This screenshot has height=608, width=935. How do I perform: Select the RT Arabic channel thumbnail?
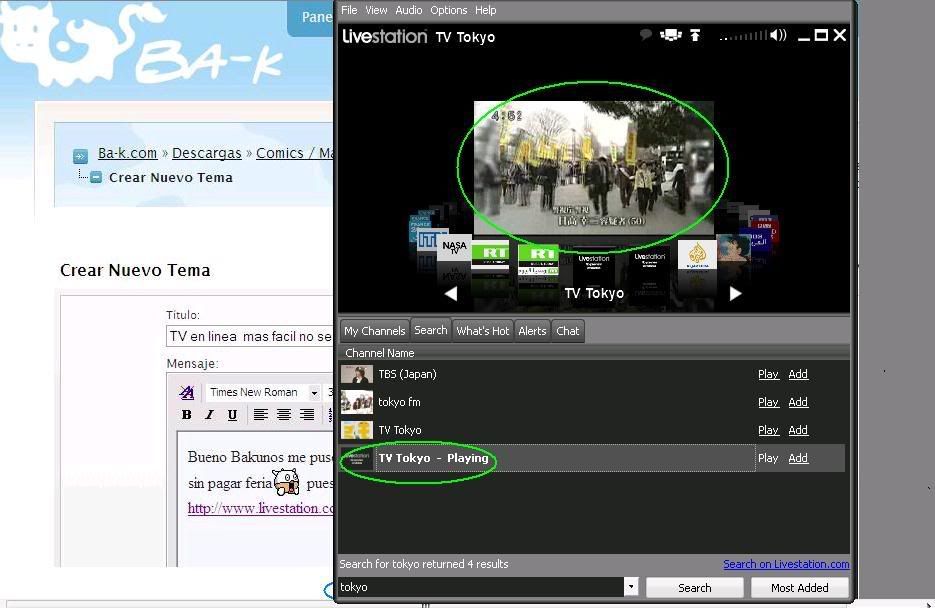tap(538, 260)
